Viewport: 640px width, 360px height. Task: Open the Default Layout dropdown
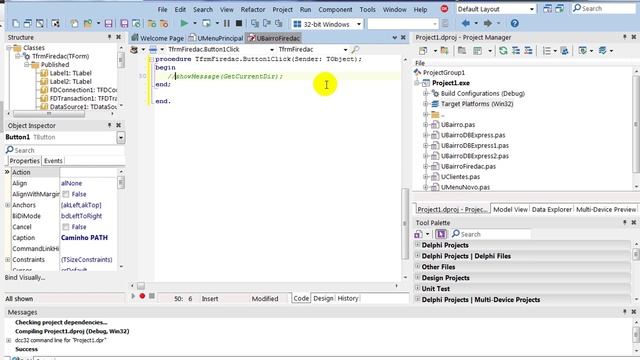click(531, 9)
